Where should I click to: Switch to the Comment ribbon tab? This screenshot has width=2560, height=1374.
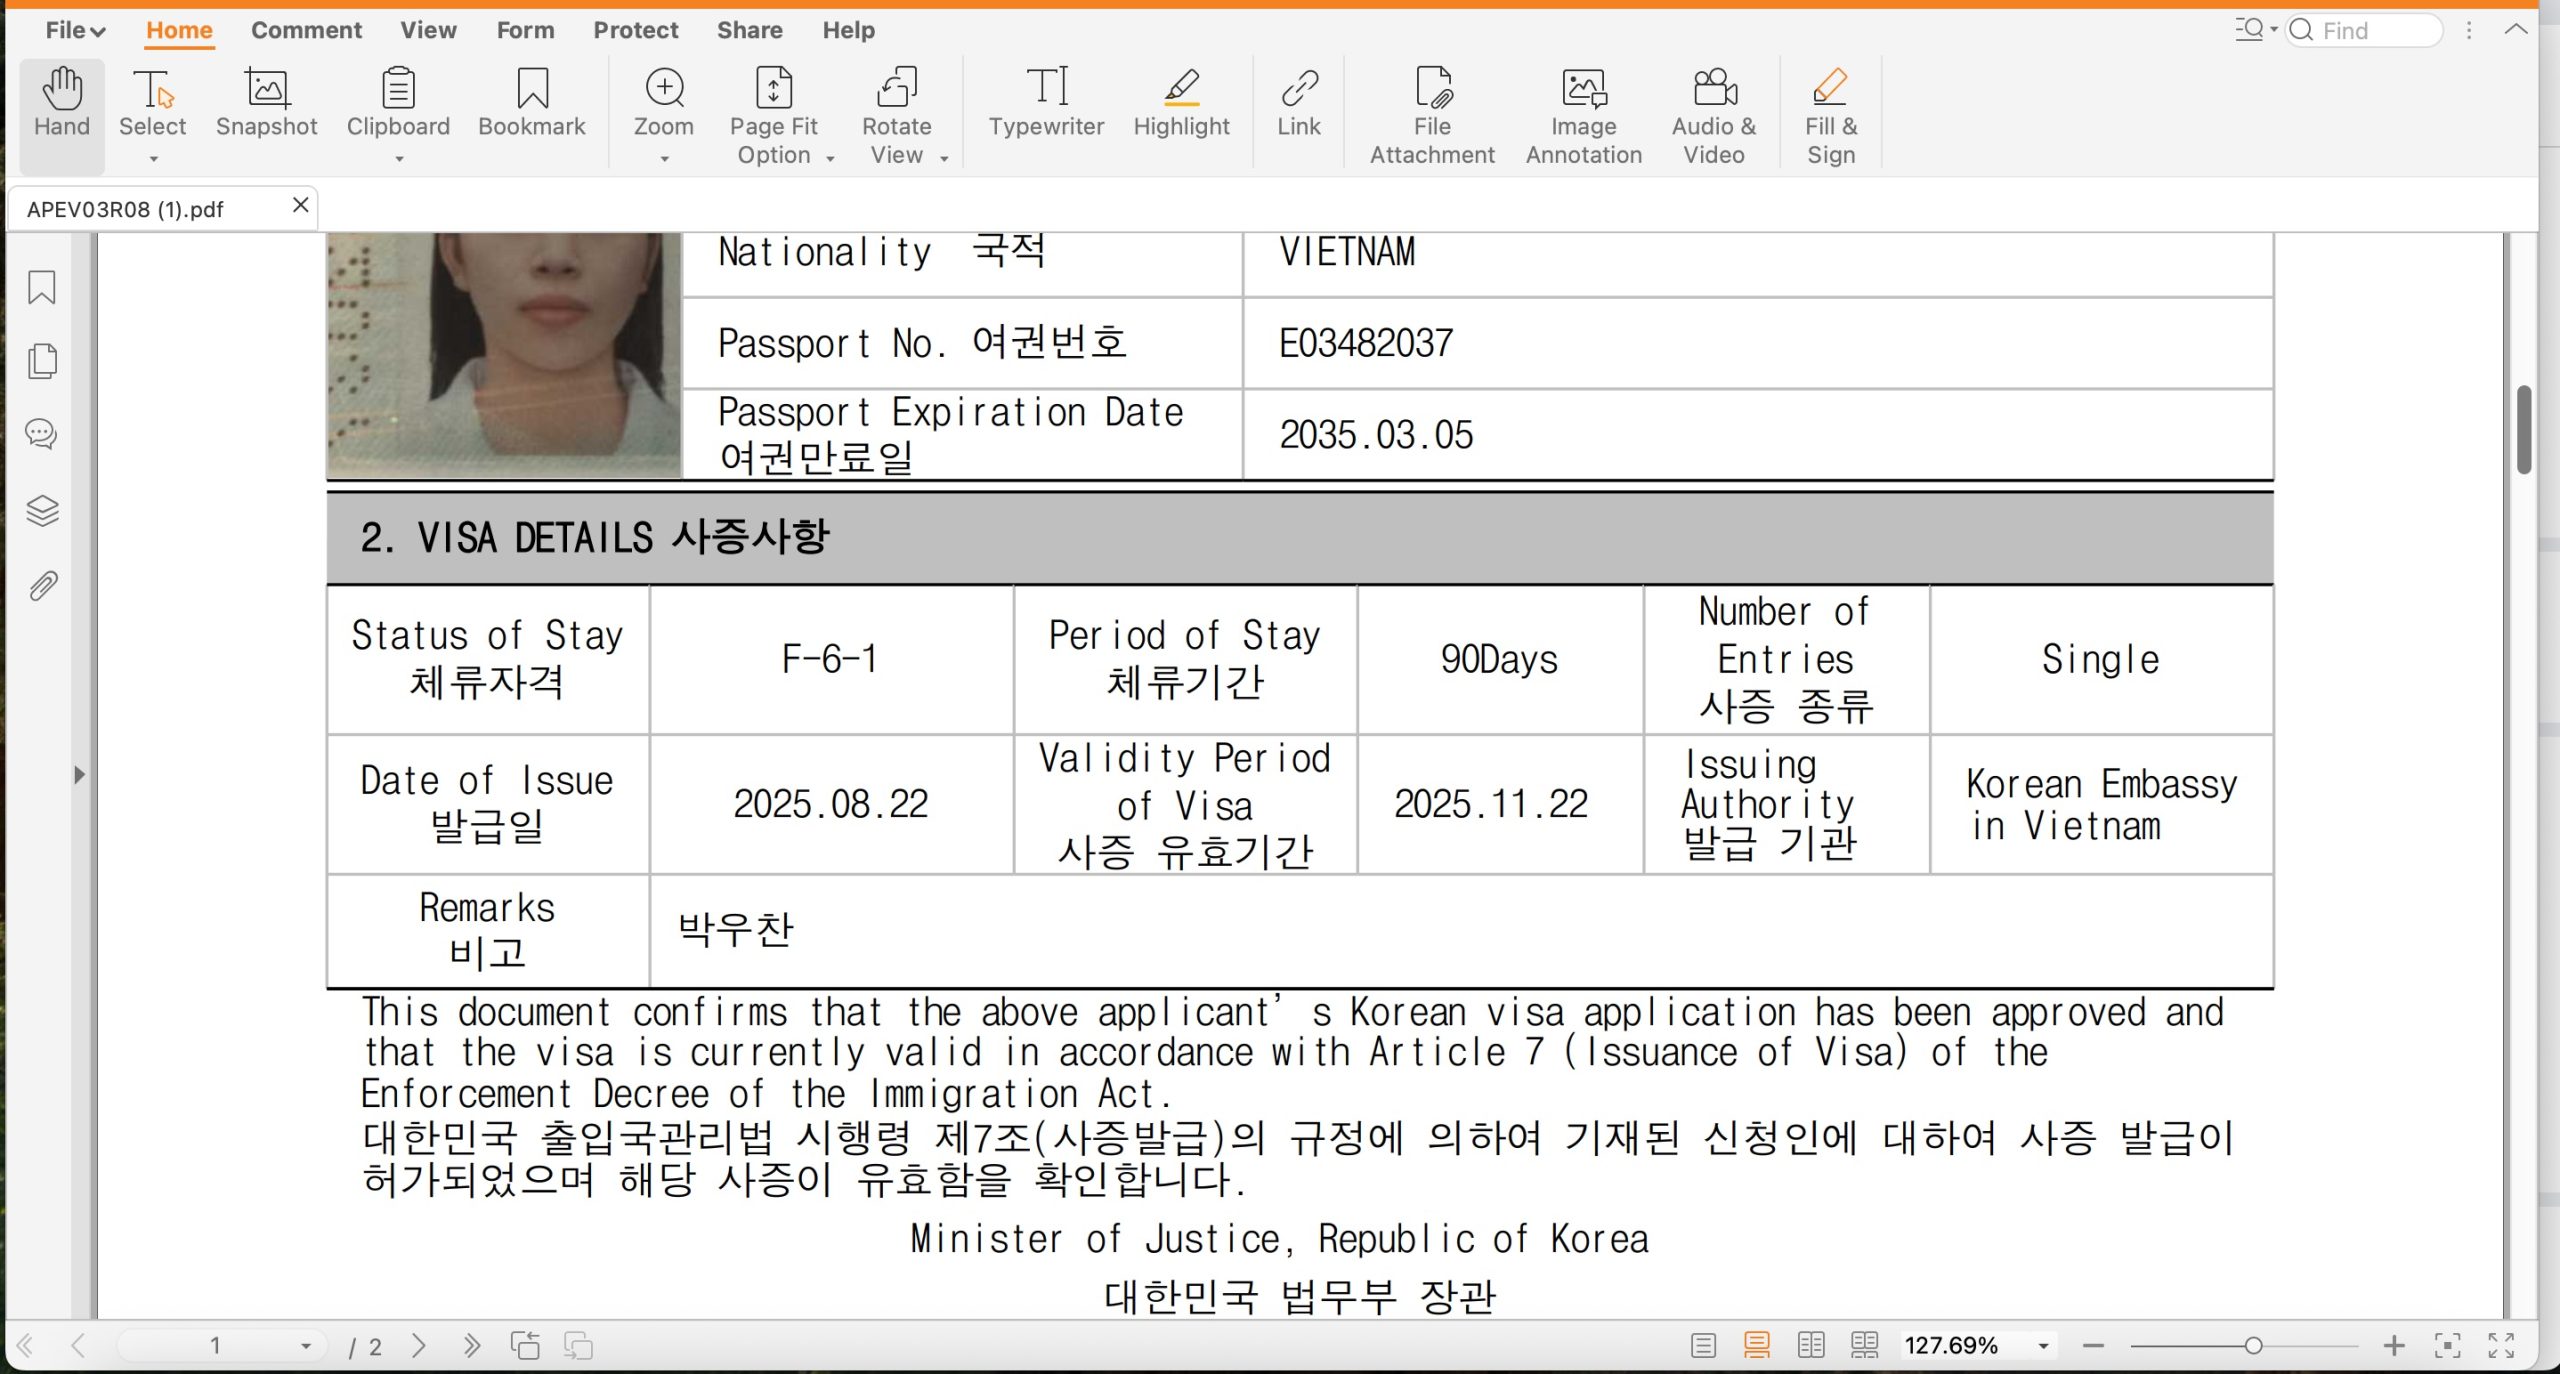306,30
